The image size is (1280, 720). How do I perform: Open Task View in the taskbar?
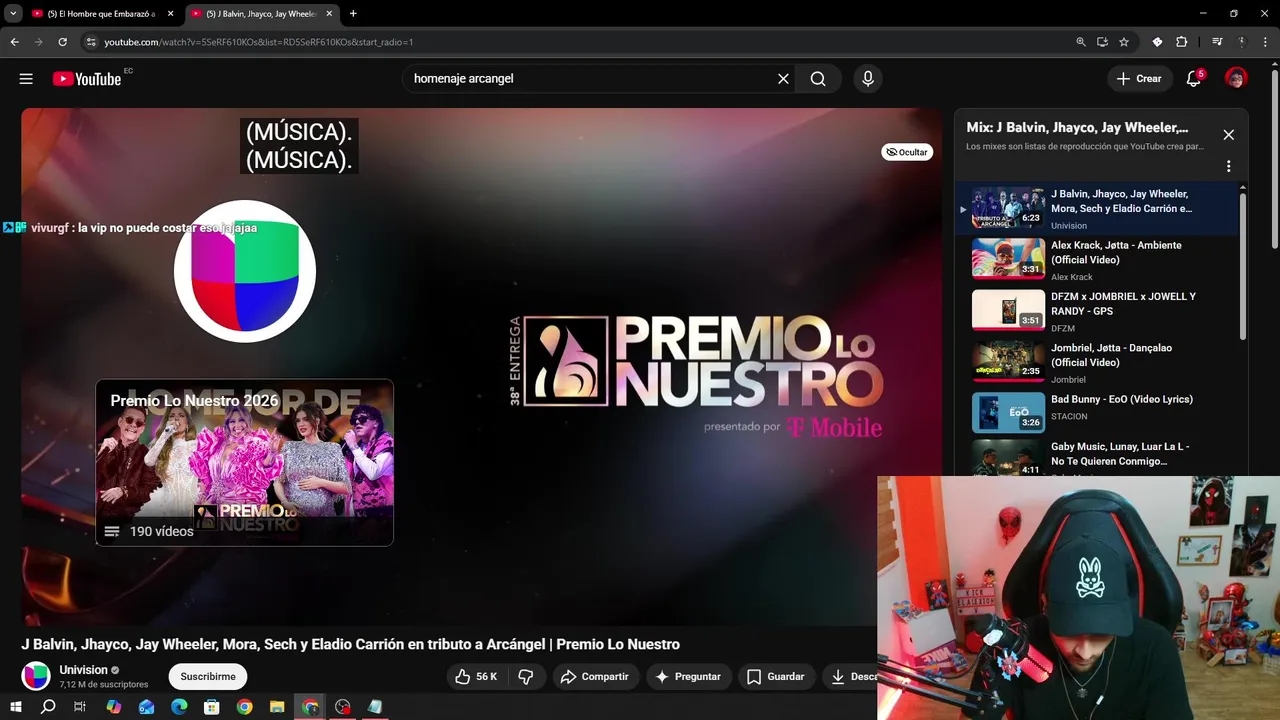(x=80, y=707)
